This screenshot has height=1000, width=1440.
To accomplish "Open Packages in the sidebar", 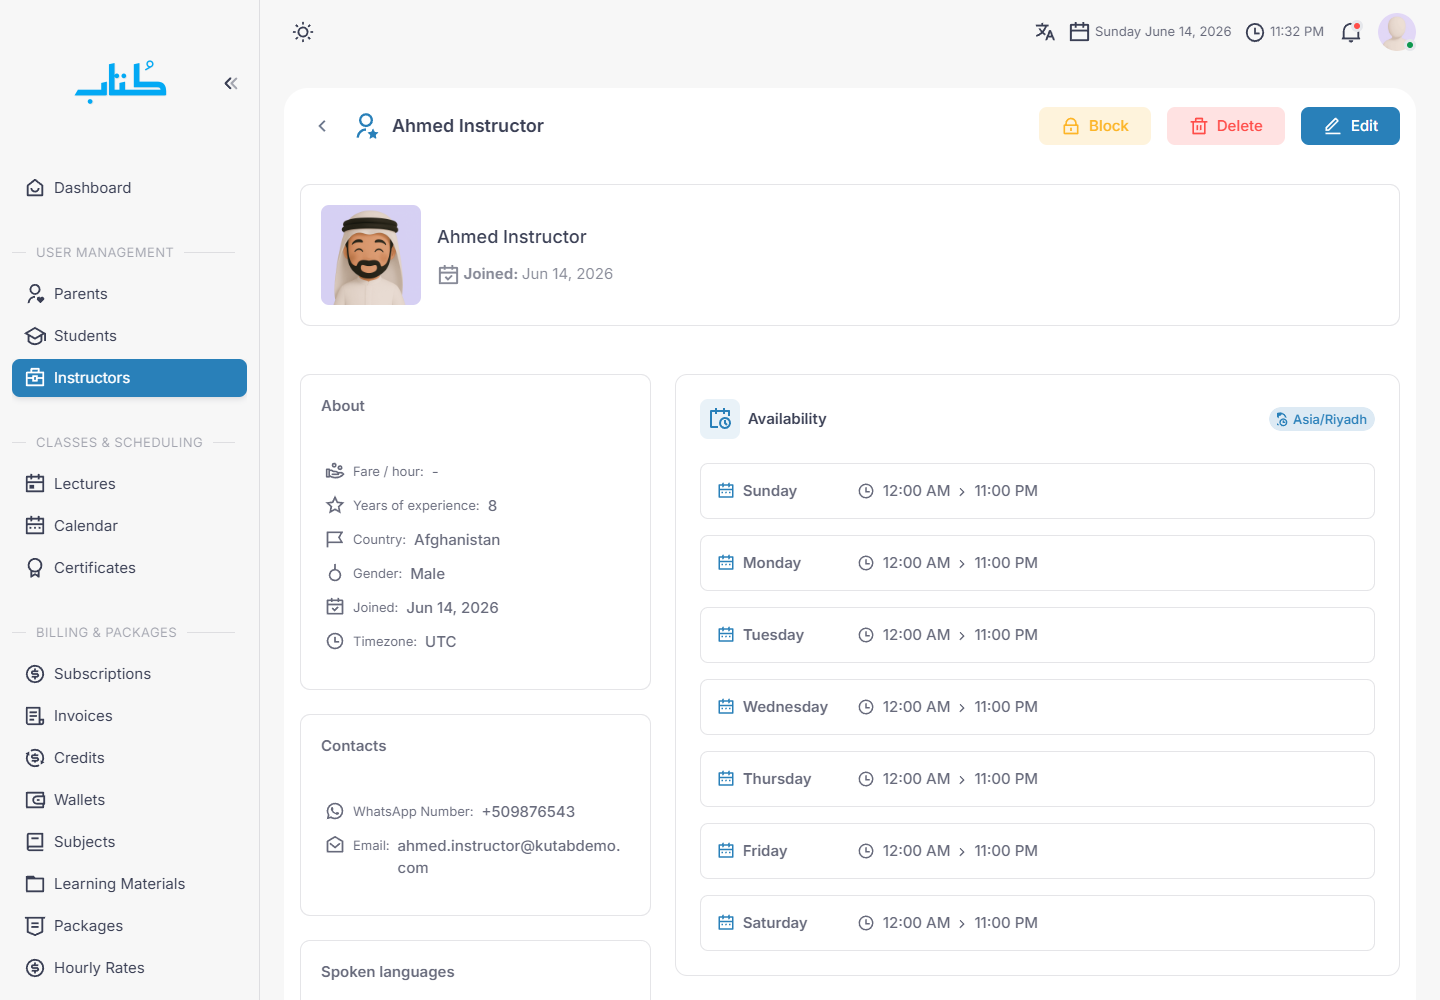I will [x=129, y=926].
